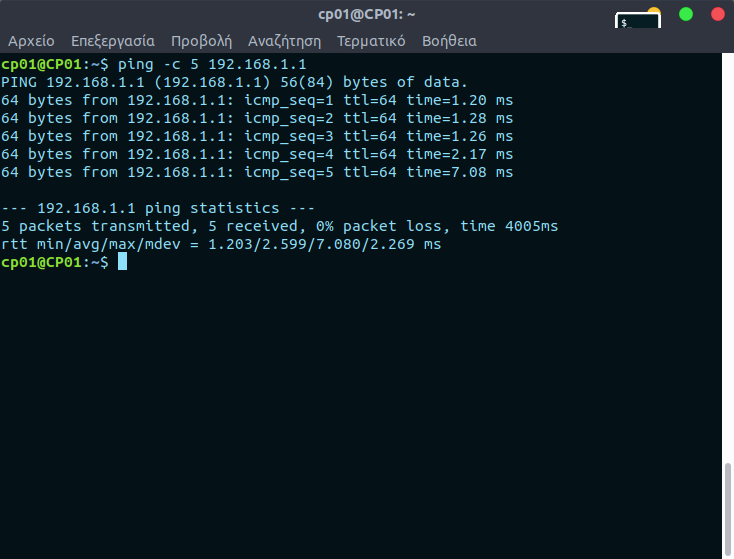This screenshot has width=734, height=559.
Task: Open the Αναζήτηση menu
Action: coord(284,41)
